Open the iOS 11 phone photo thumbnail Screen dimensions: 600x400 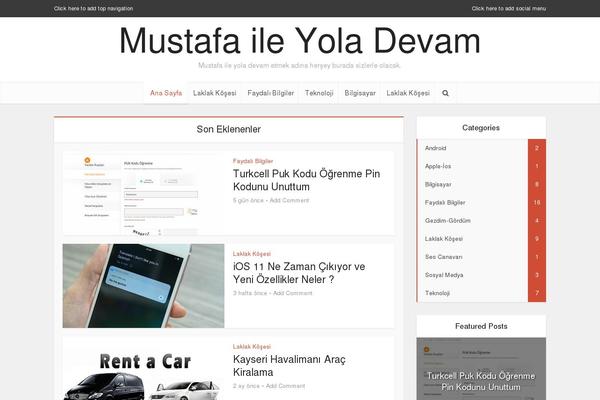[x=143, y=286]
